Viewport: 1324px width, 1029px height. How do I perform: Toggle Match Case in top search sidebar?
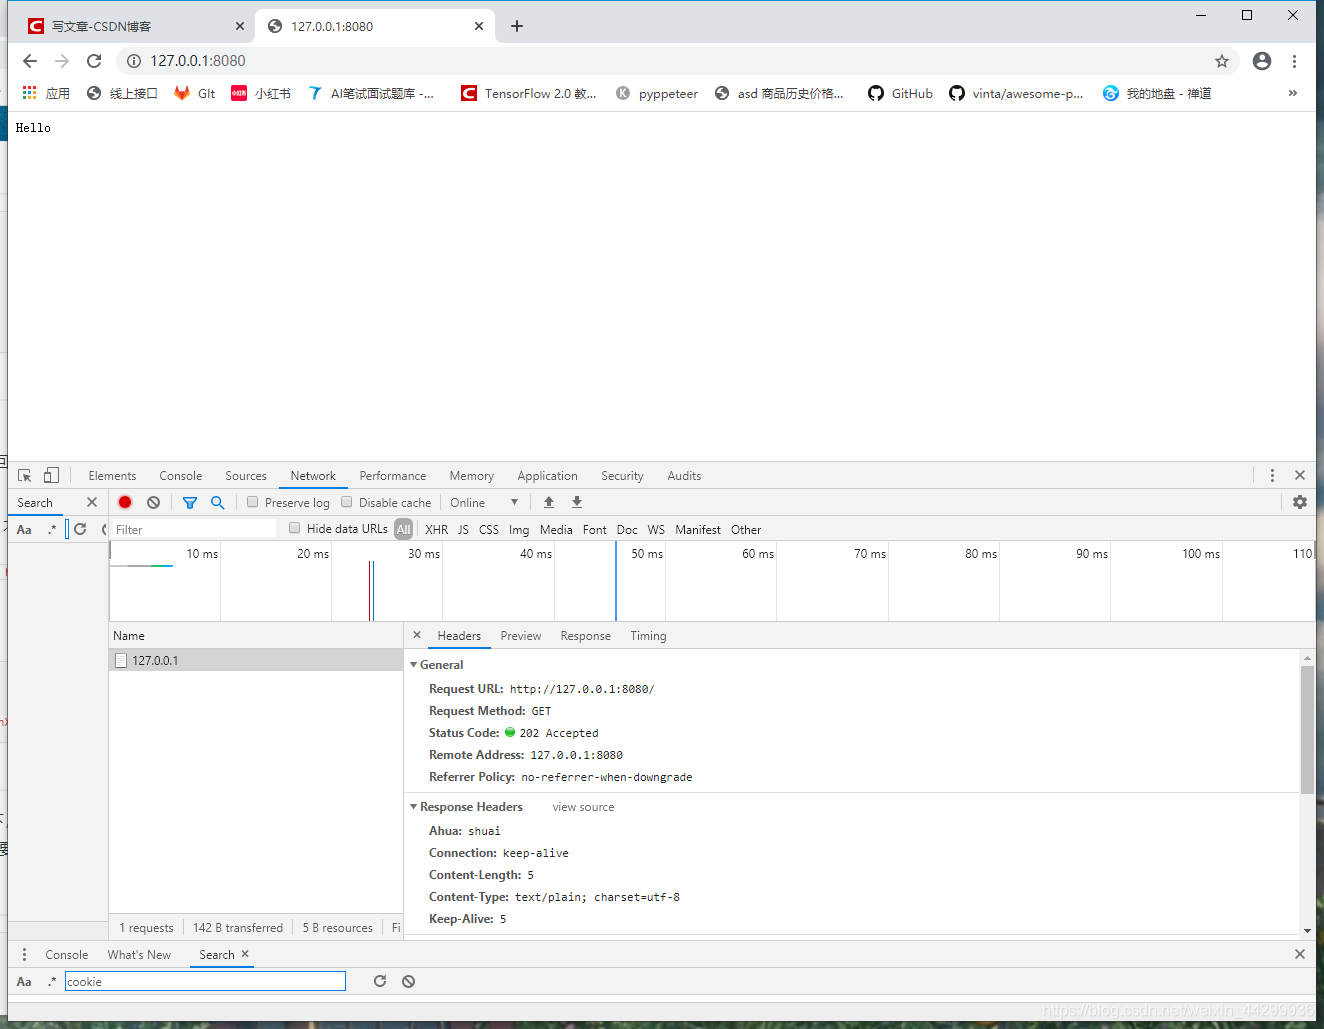pyautogui.click(x=24, y=529)
